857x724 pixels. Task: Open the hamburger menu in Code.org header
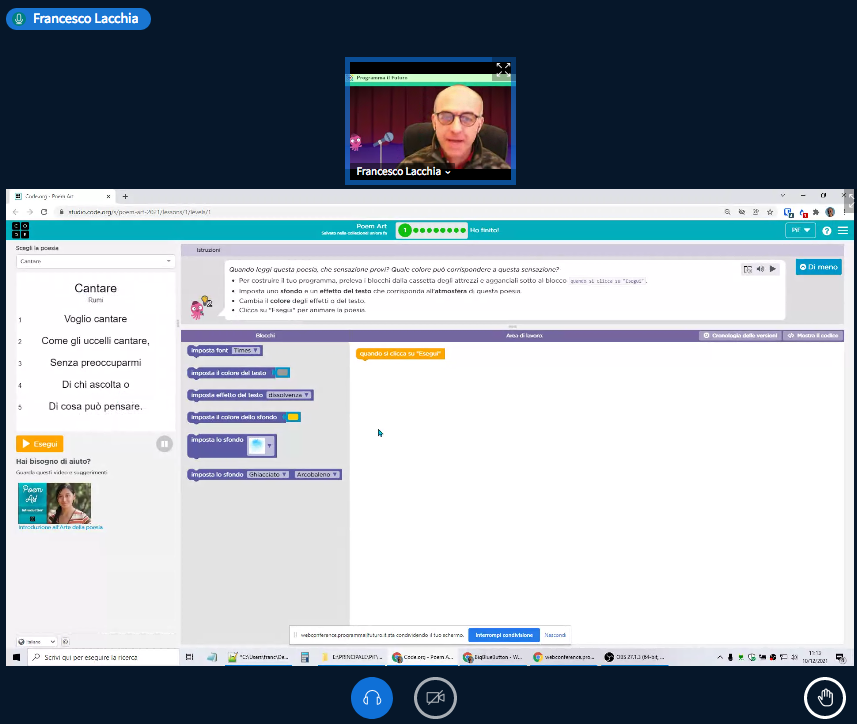point(843,231)
